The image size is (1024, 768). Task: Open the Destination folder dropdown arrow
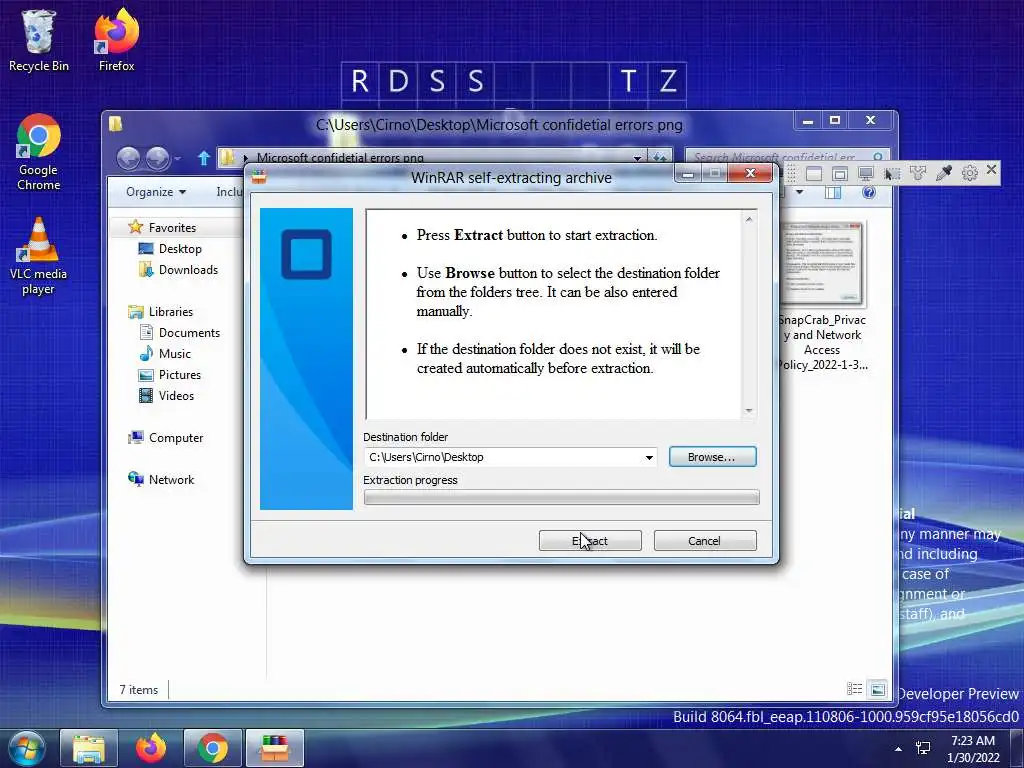(x=649, y=457)
